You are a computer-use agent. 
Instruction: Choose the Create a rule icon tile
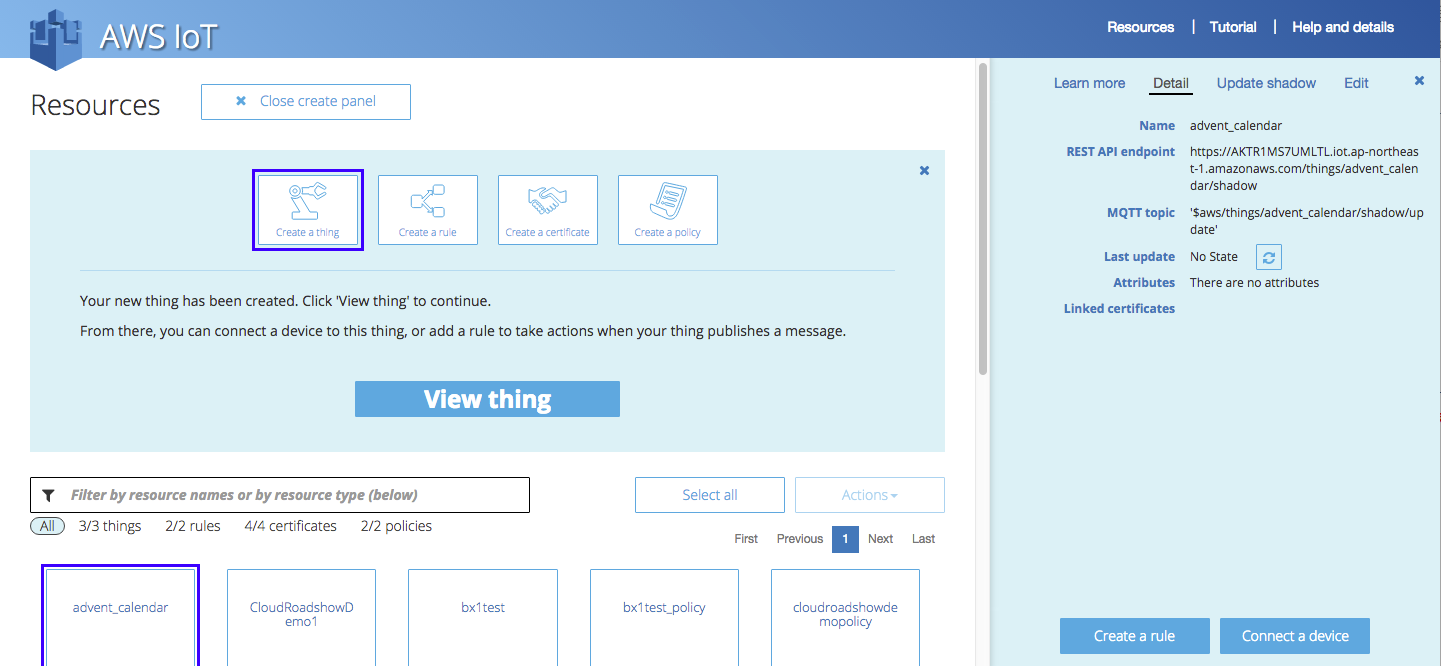[428, 210]
